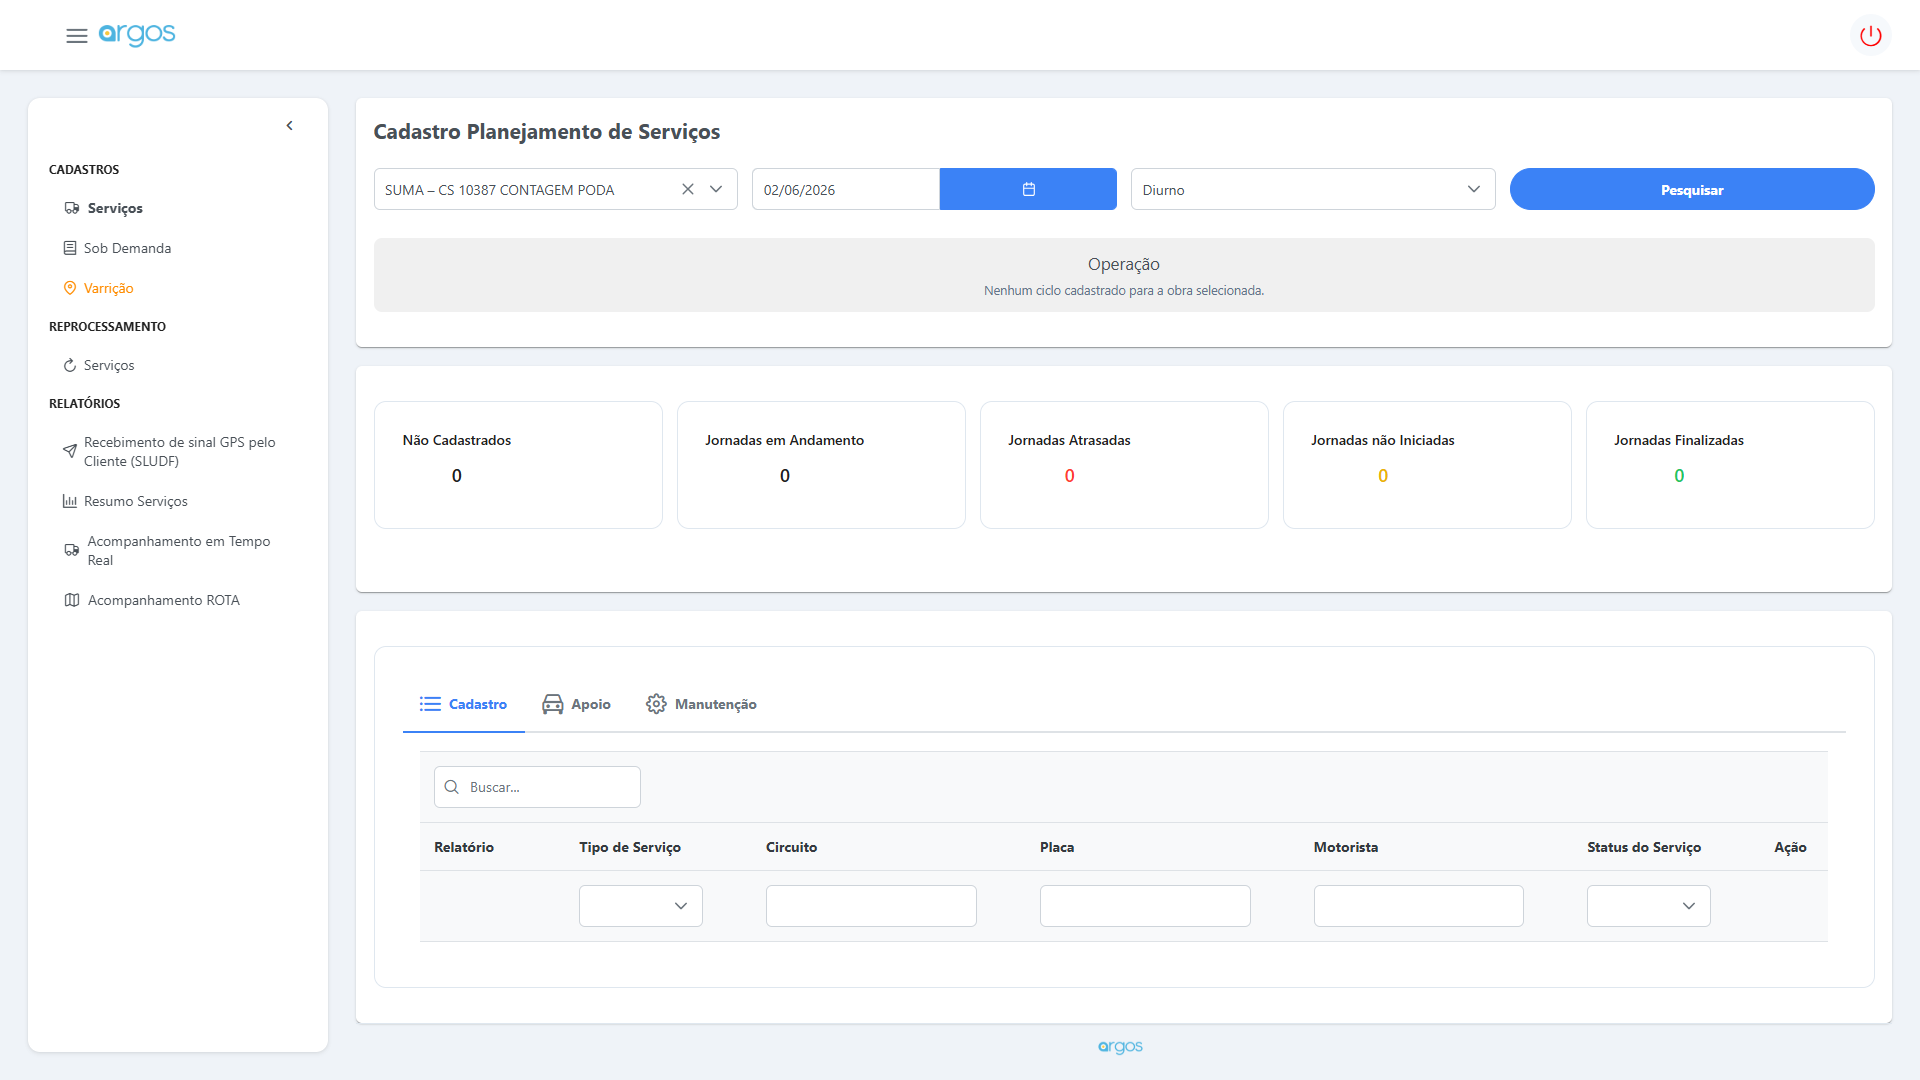Open the hamburger menu
This screenshot has height=1080, width=1920.
(x=76, y=36)
